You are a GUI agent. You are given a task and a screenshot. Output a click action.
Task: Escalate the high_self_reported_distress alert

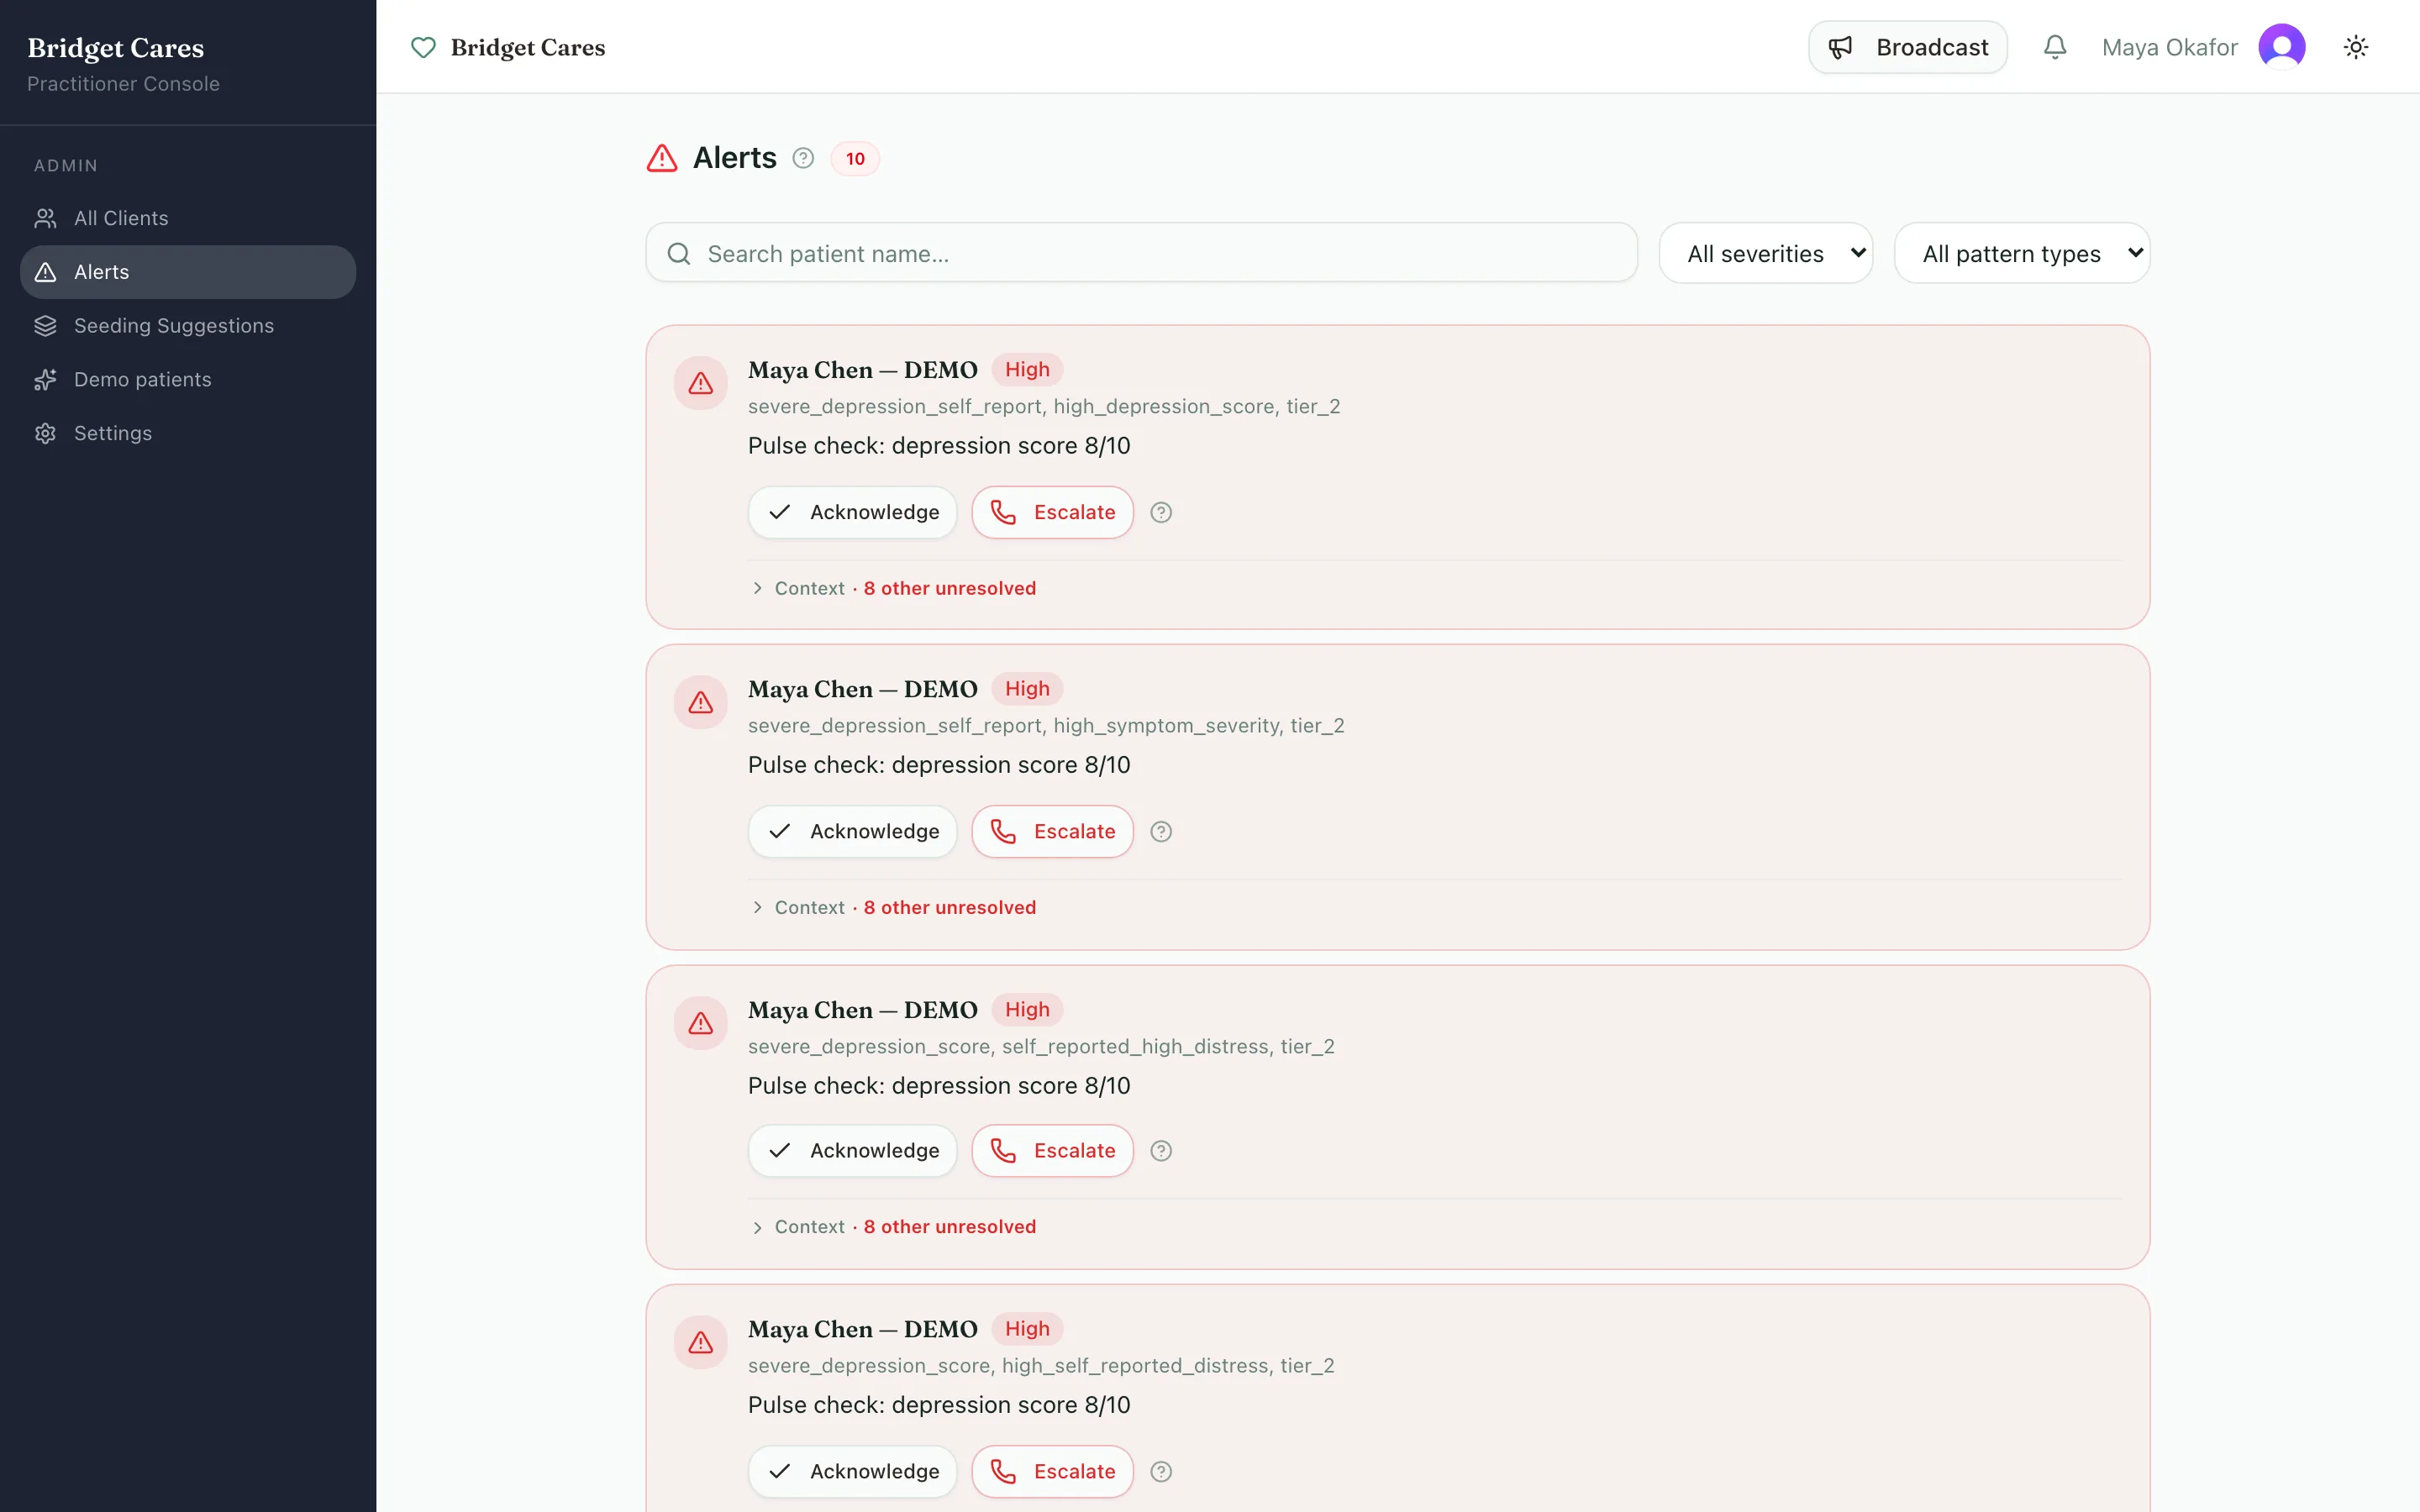(x=1052, y=1471)
